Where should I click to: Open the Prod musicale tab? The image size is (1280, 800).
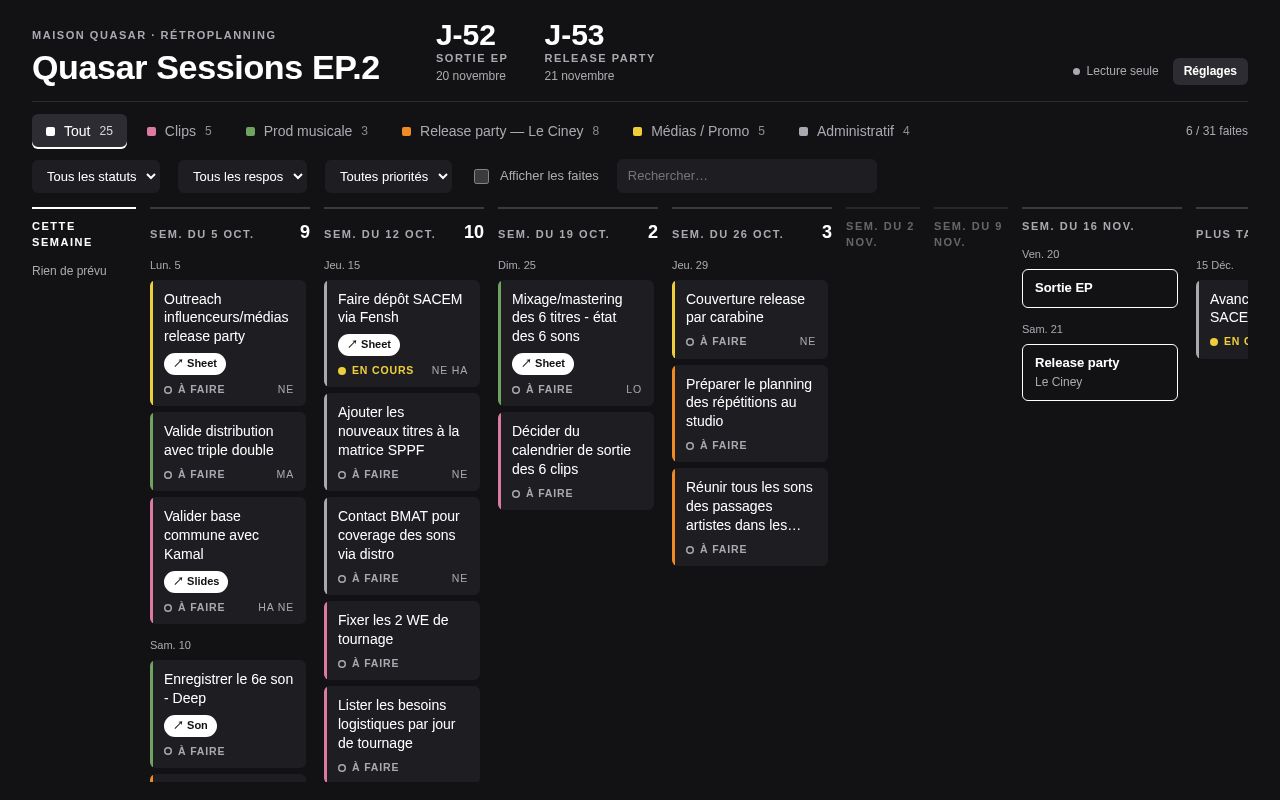click(307, 131)
